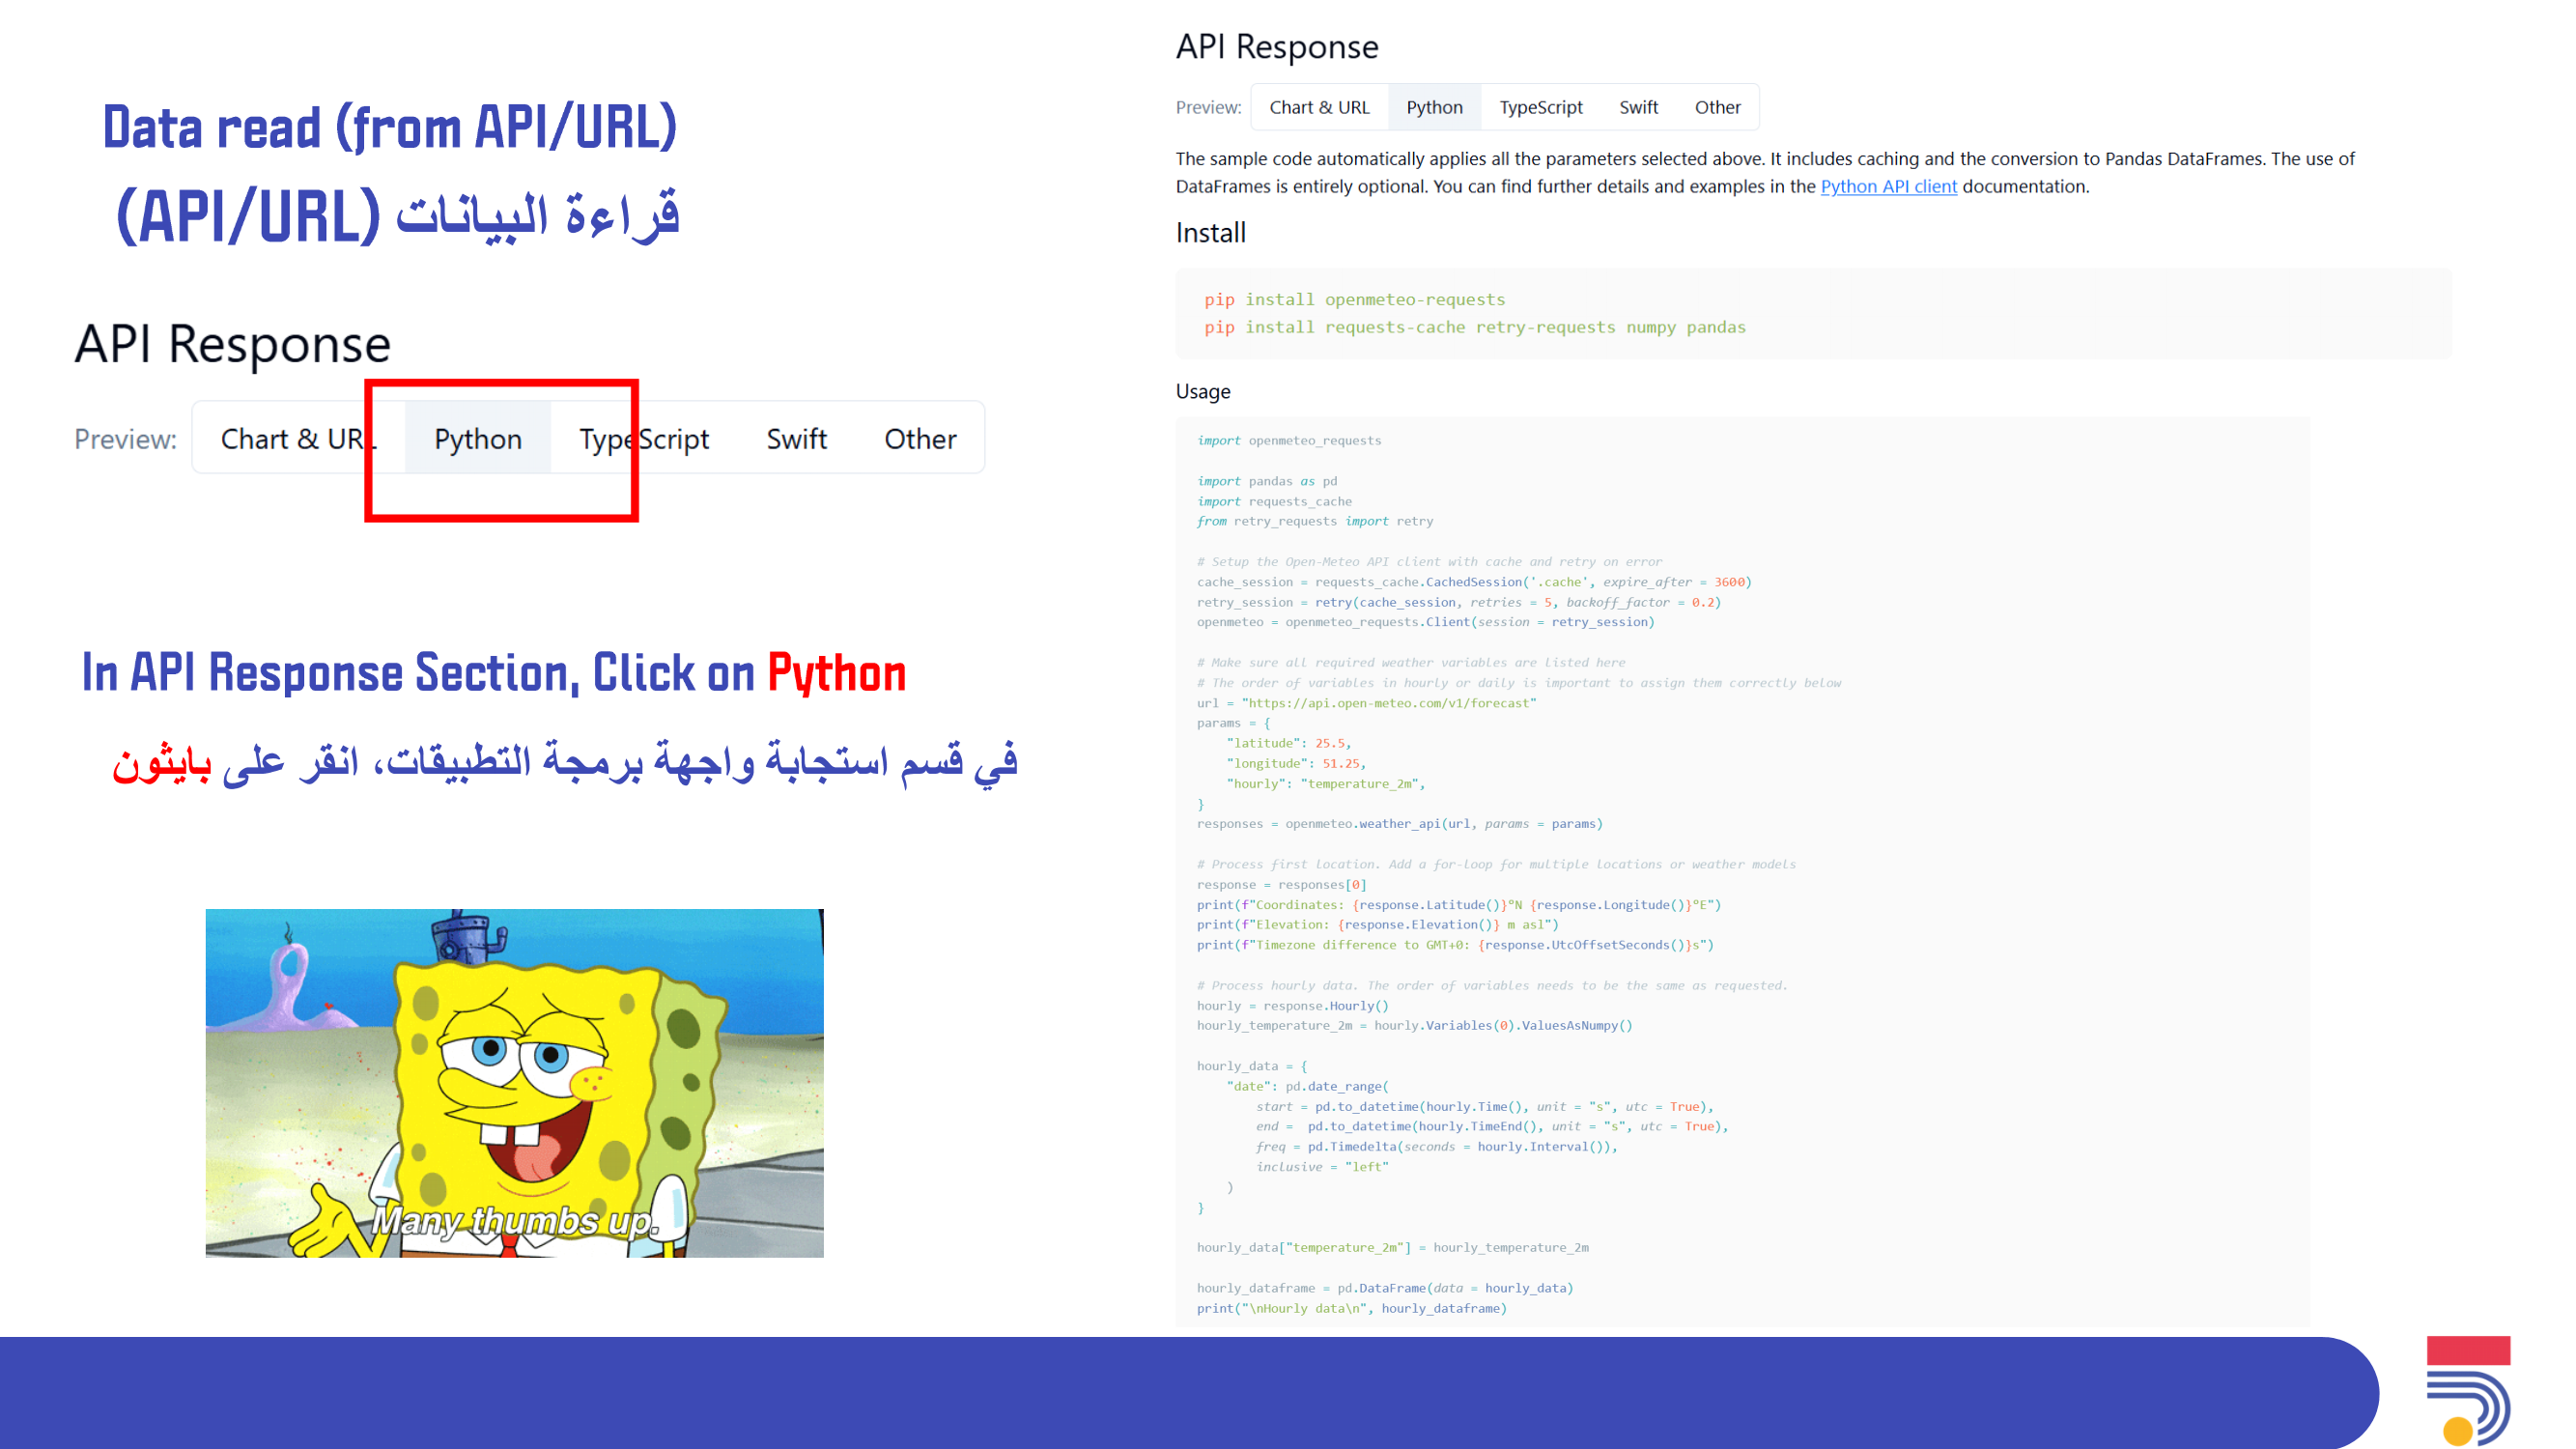Open the Swift tab in the right panel
This screenshot has height=1449, width=2576.
tap(1638, 107)
